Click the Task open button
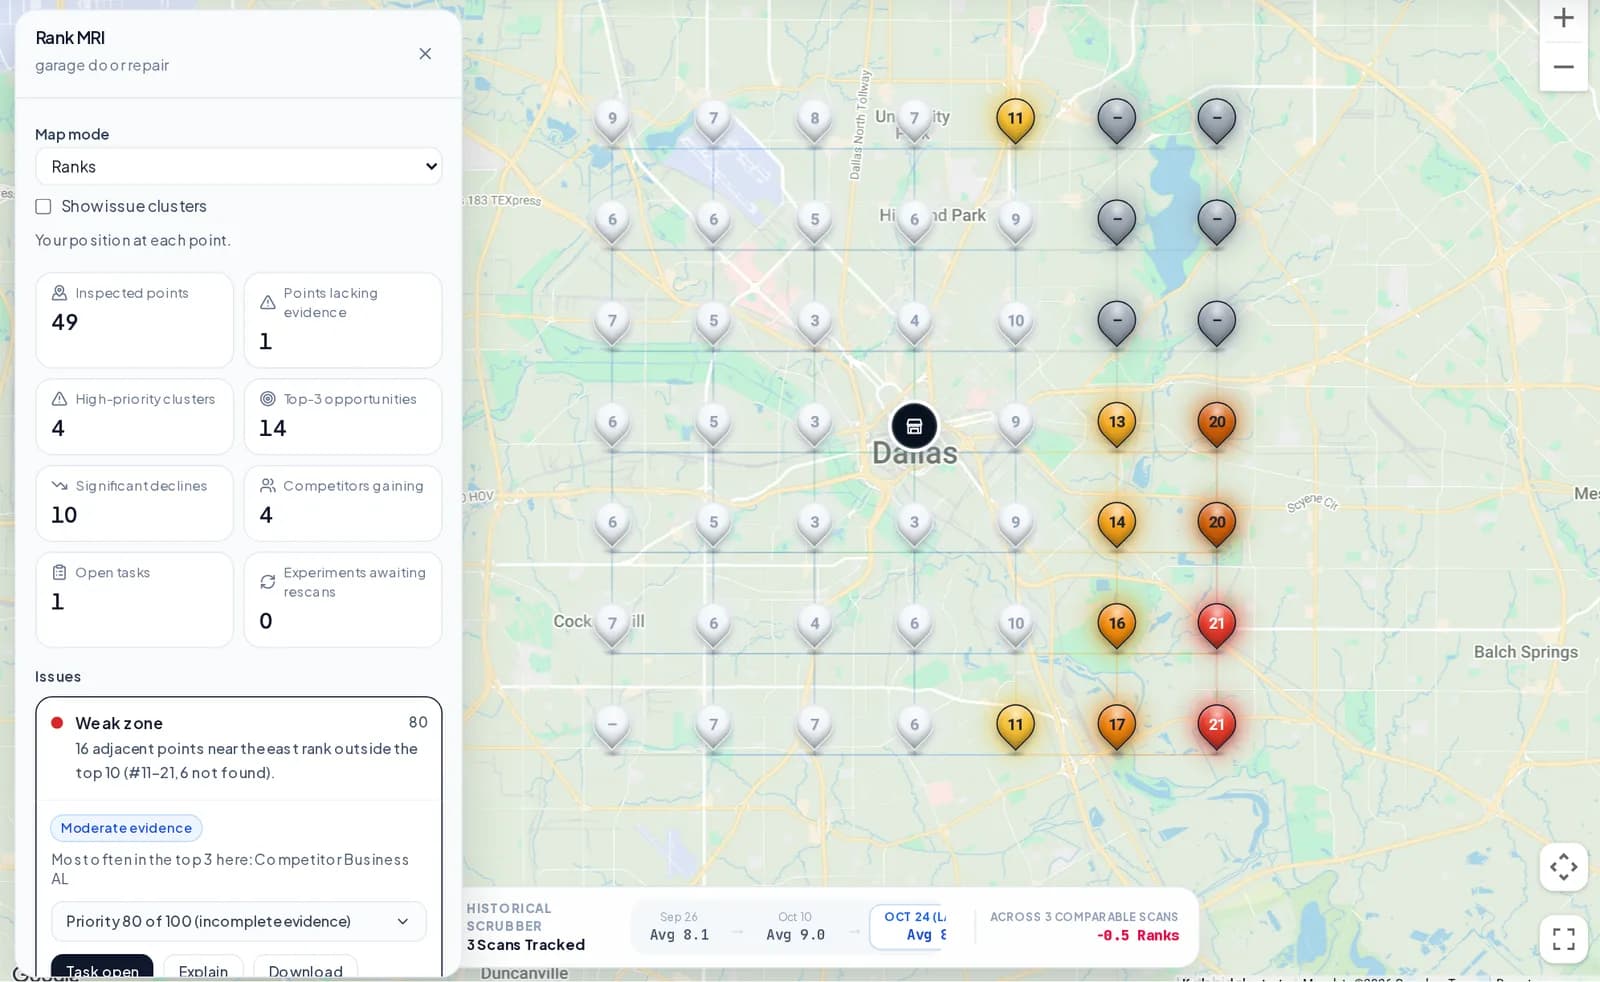 (102, 968)
